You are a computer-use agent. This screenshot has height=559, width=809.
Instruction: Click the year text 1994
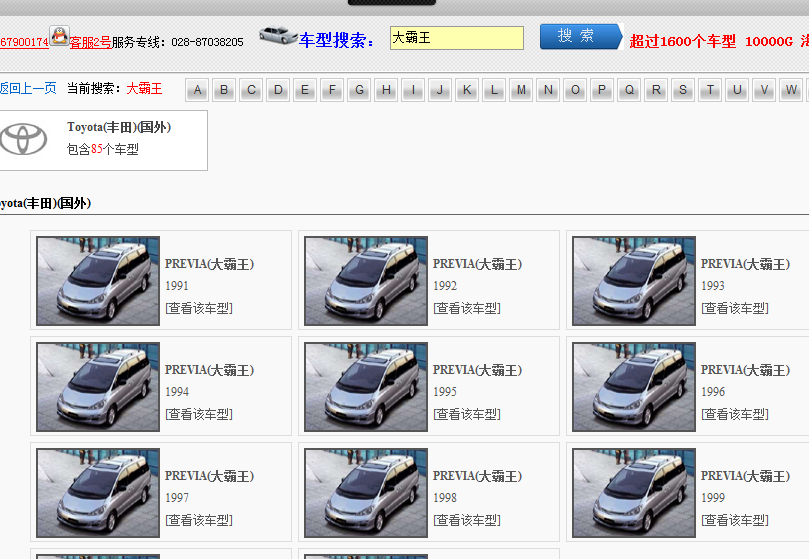(177, 392)
